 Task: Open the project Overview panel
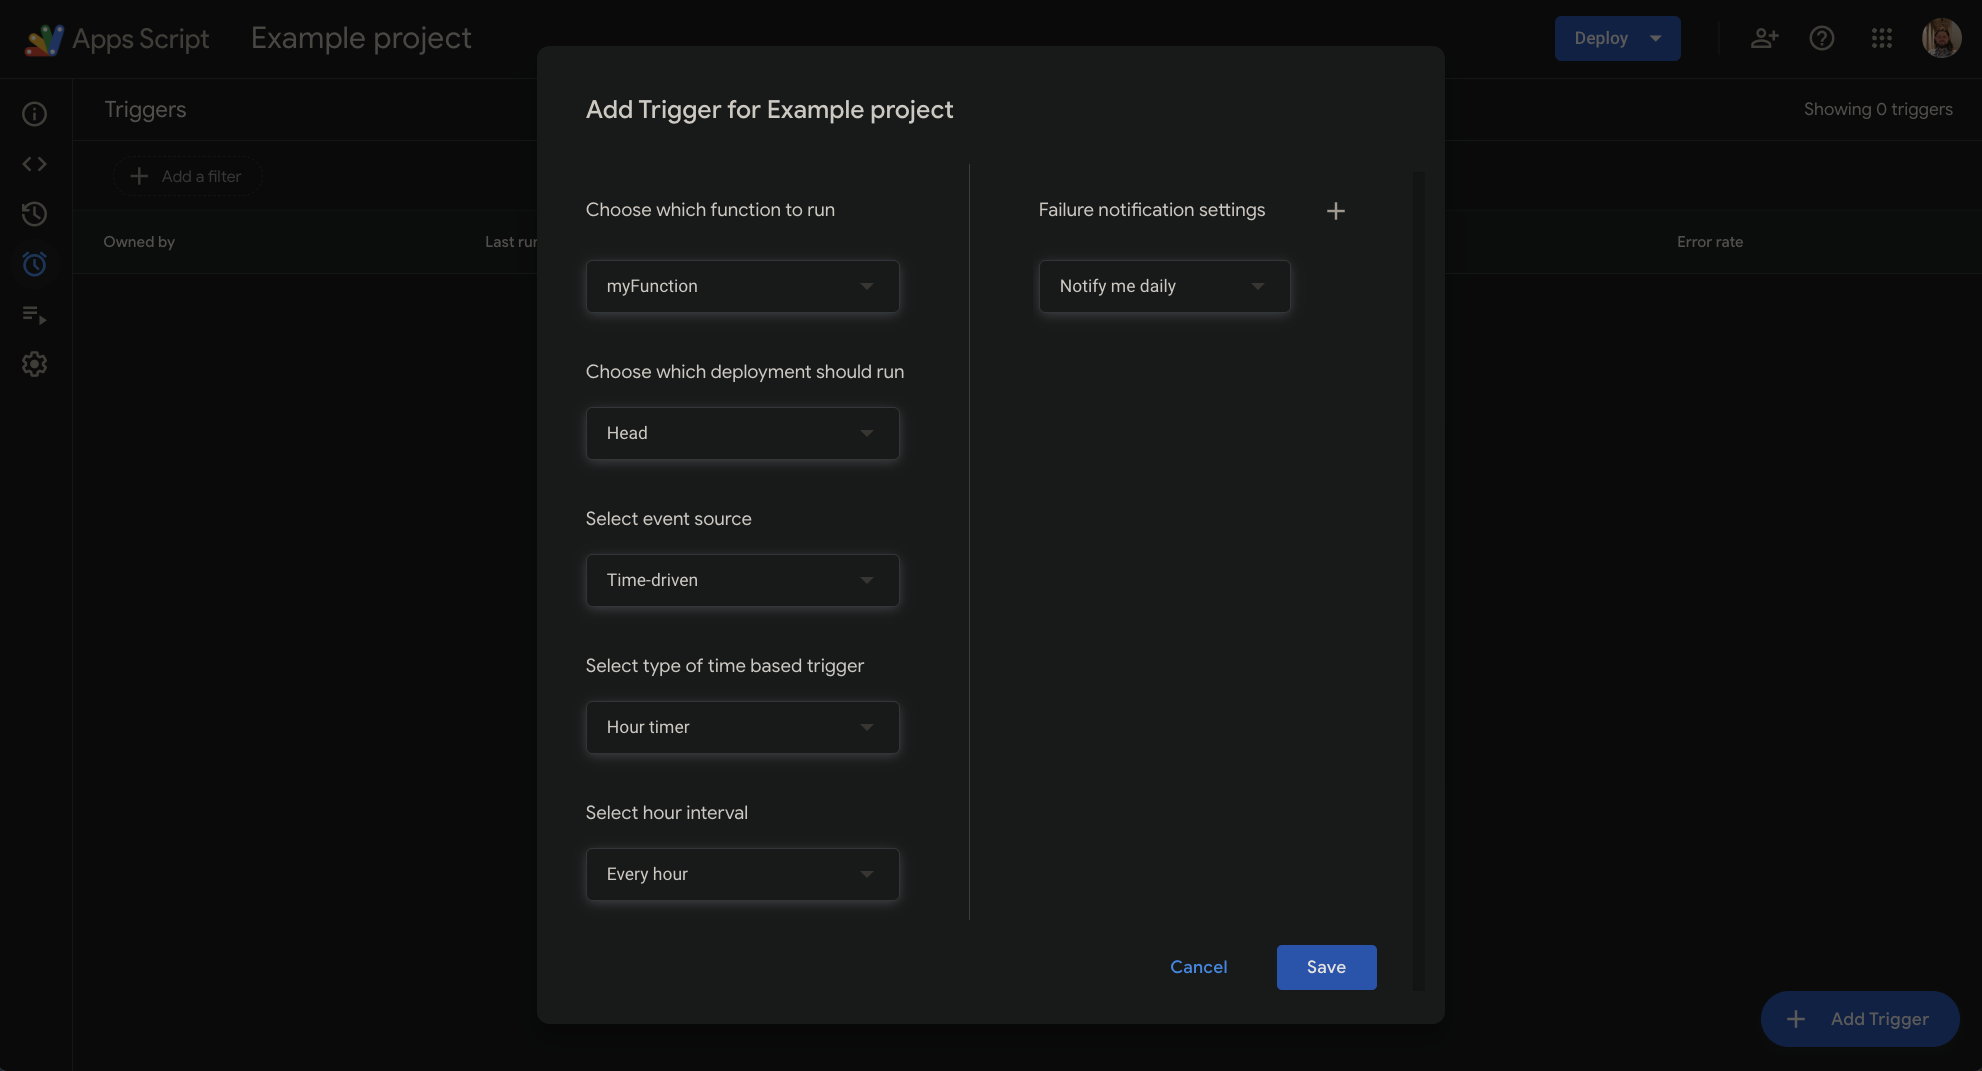pos(34,113)
